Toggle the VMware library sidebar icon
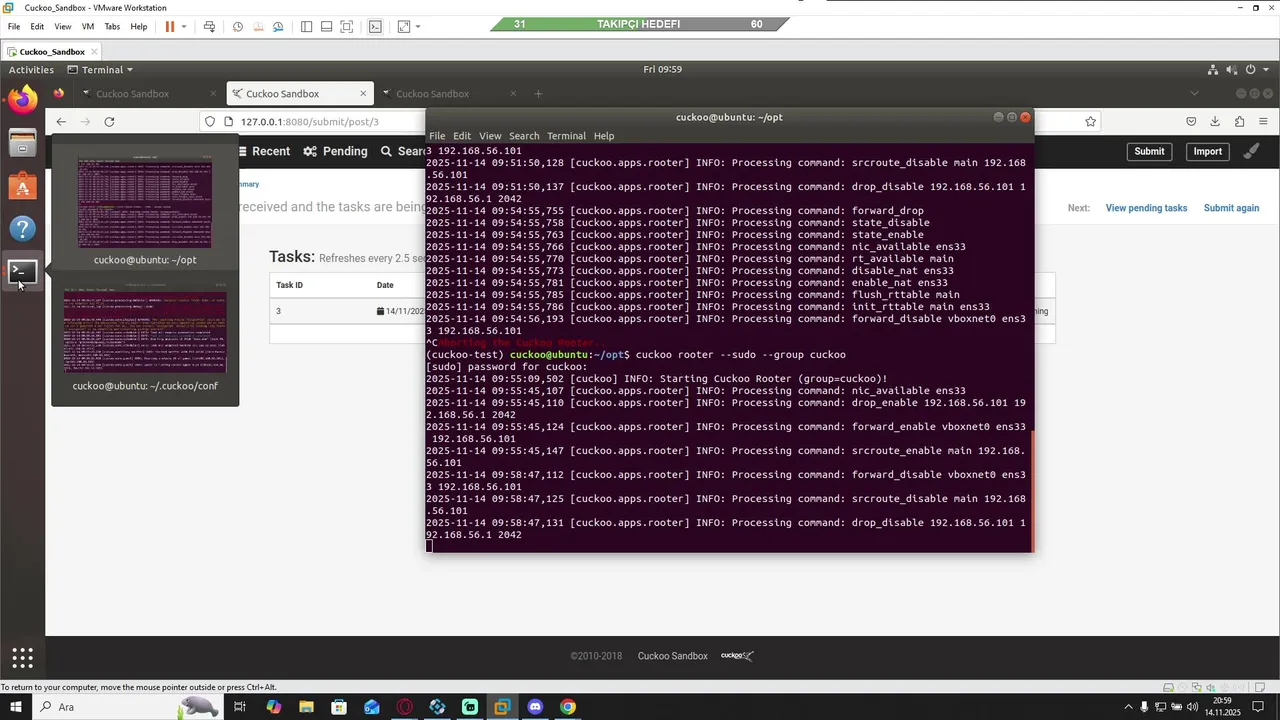The height and width of the screenshot is (720, 1280). tap(306, 26)
